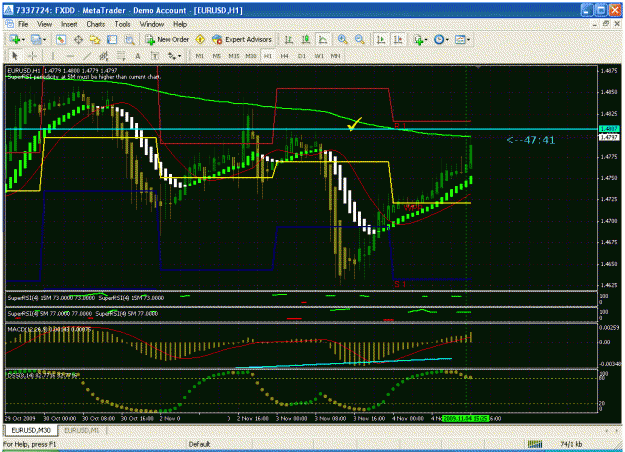Open the Data Window icon

(x=78, y=39)
